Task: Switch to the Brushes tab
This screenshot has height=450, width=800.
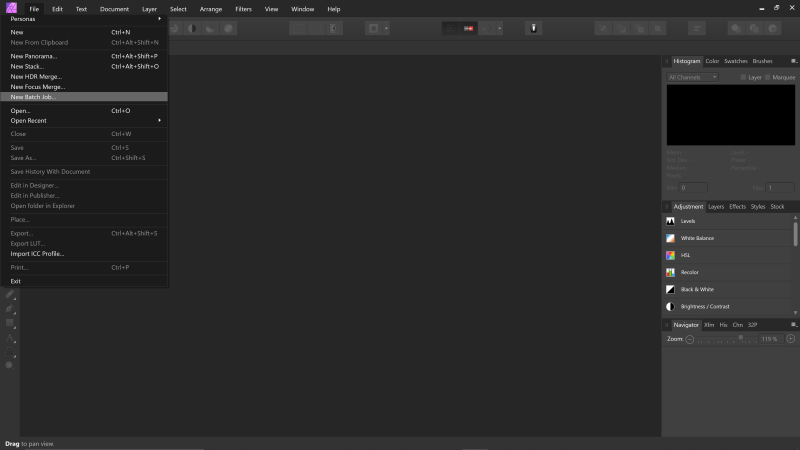Action: (762, 61)
